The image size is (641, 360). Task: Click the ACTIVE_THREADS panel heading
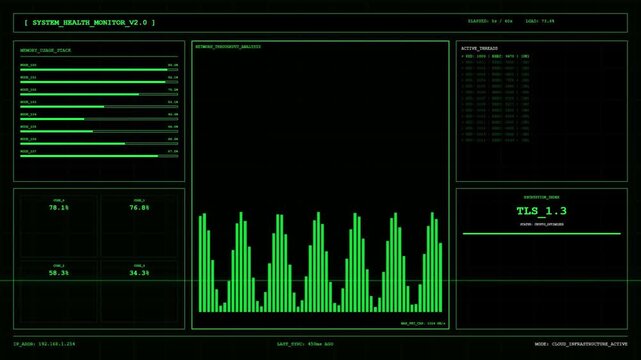(x=479, y=48)
